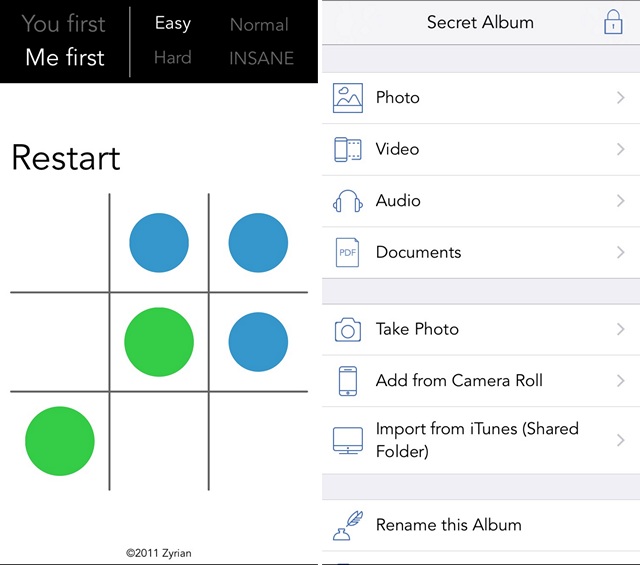Expand the Photo row chevron
Viewport: 640px width, 565px height.
coord(620,98)
